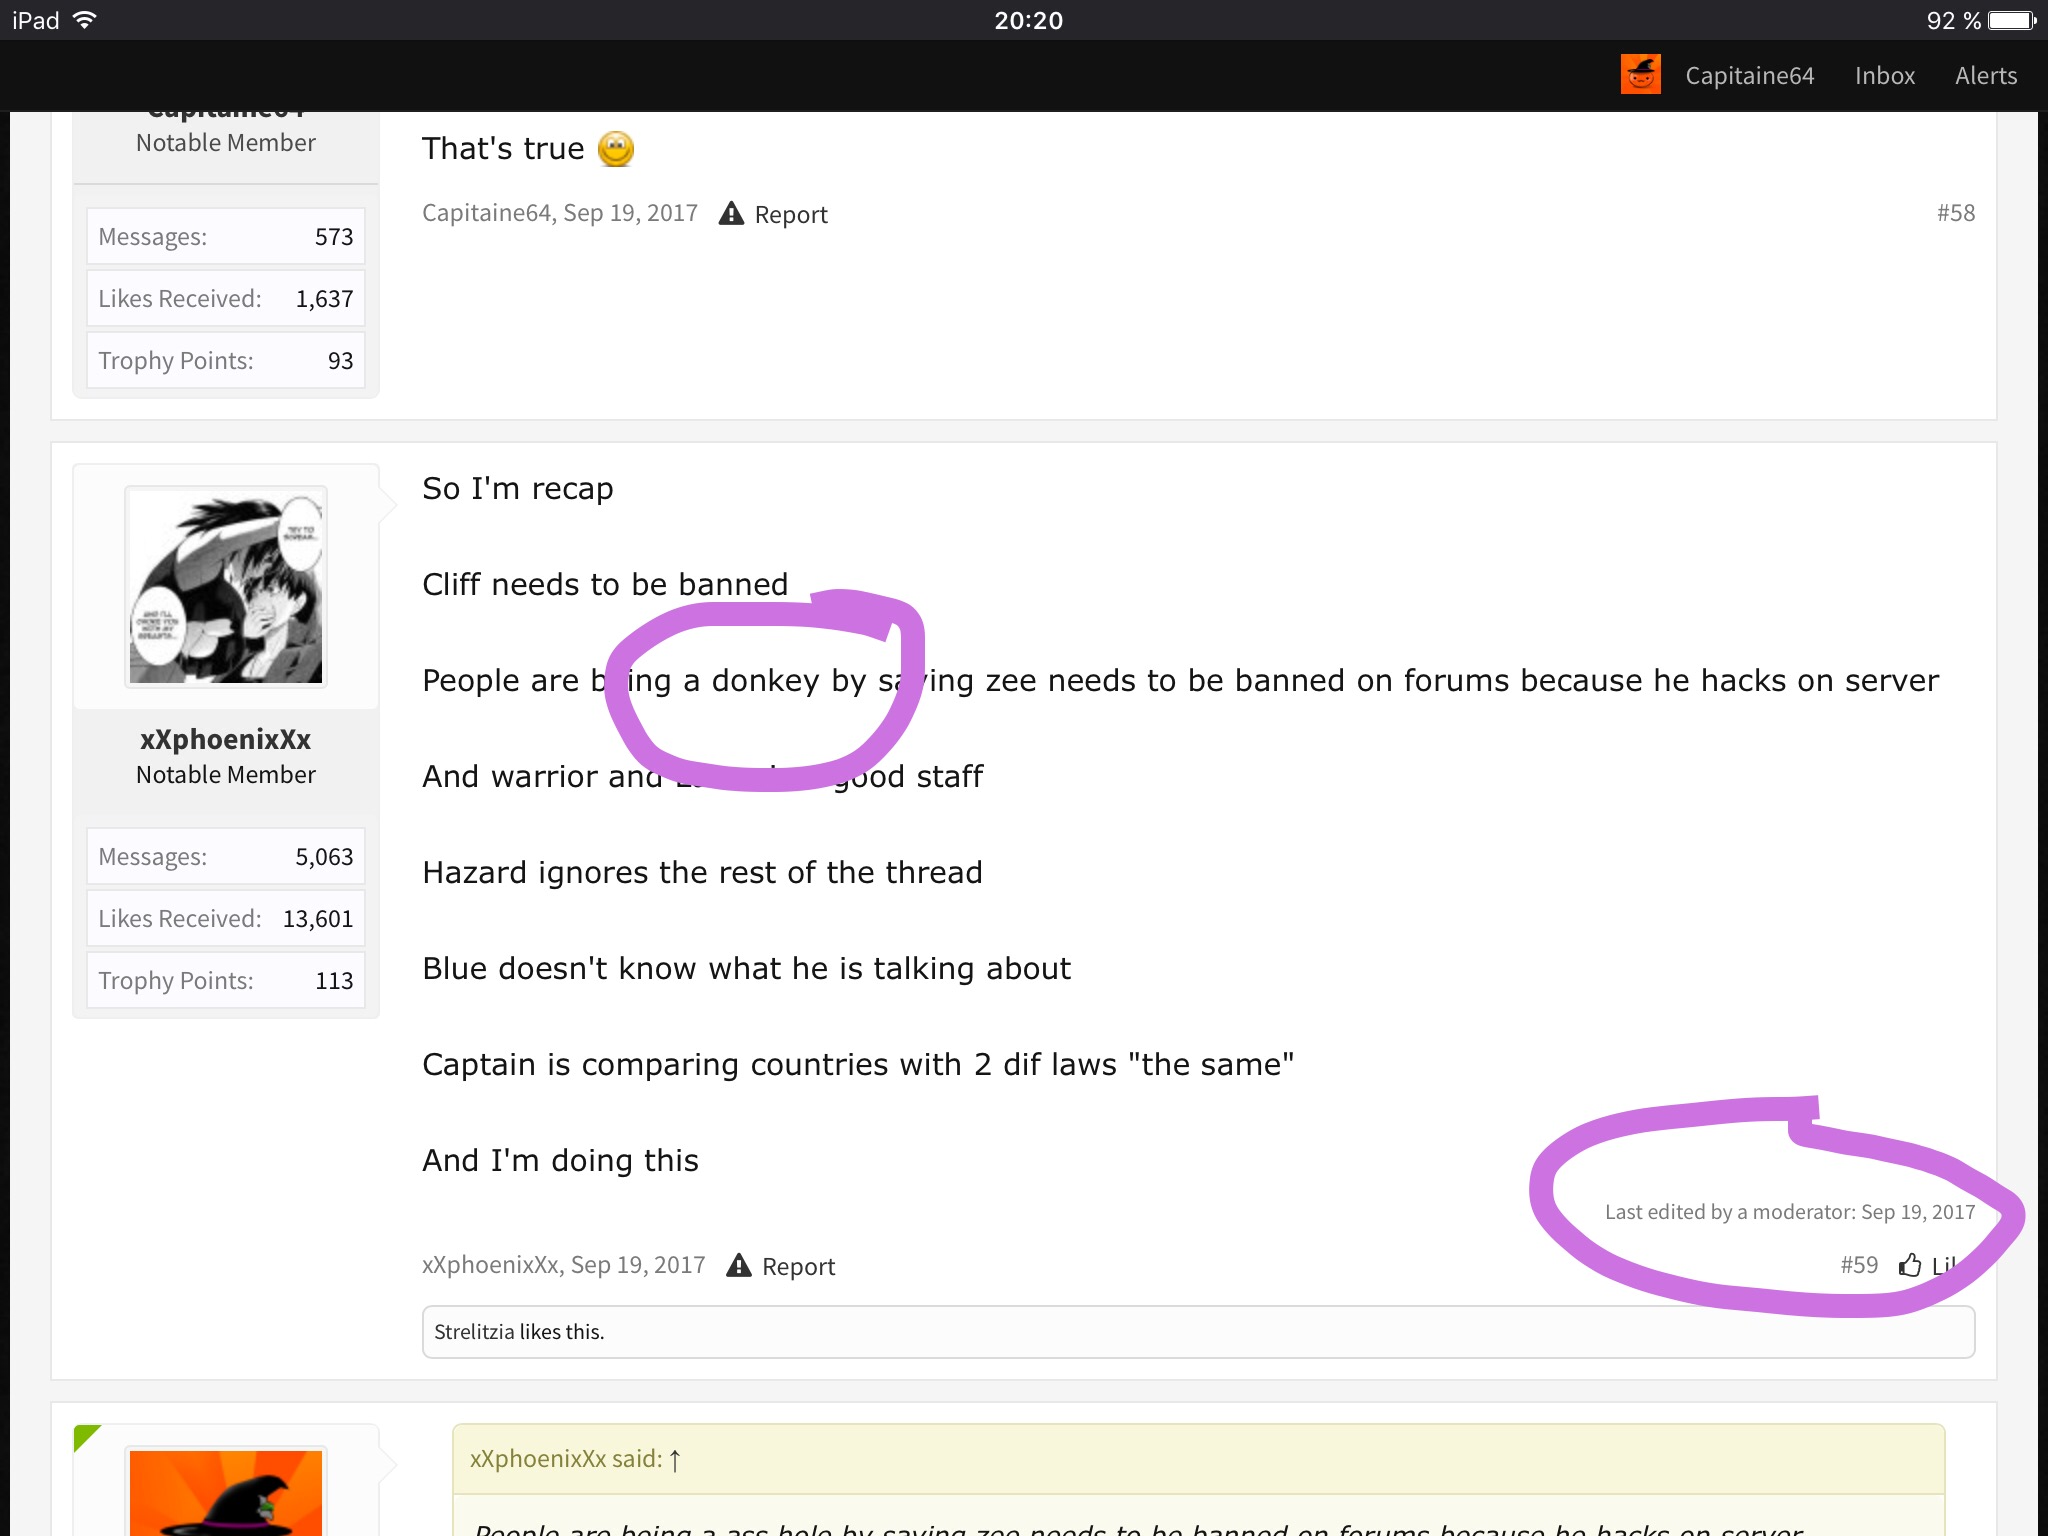Click the warning icon beside Report on post #58
Viewport: 2048px width, 1536px height.
pos(731,213)
